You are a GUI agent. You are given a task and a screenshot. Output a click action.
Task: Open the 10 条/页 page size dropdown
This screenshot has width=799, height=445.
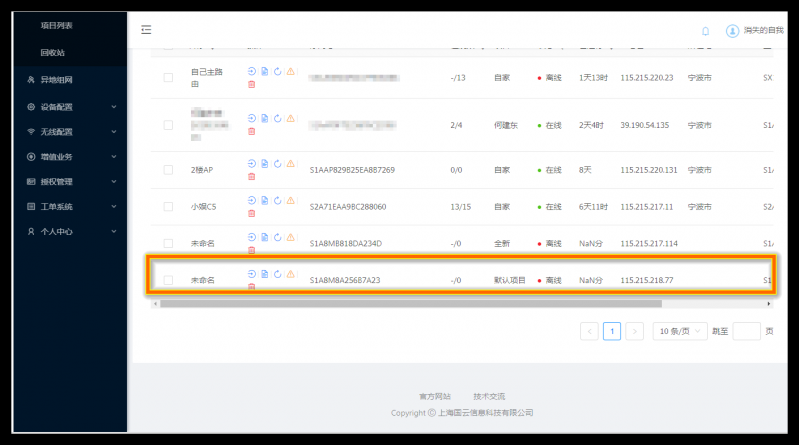pyautogui.click(x=680, y=331)
